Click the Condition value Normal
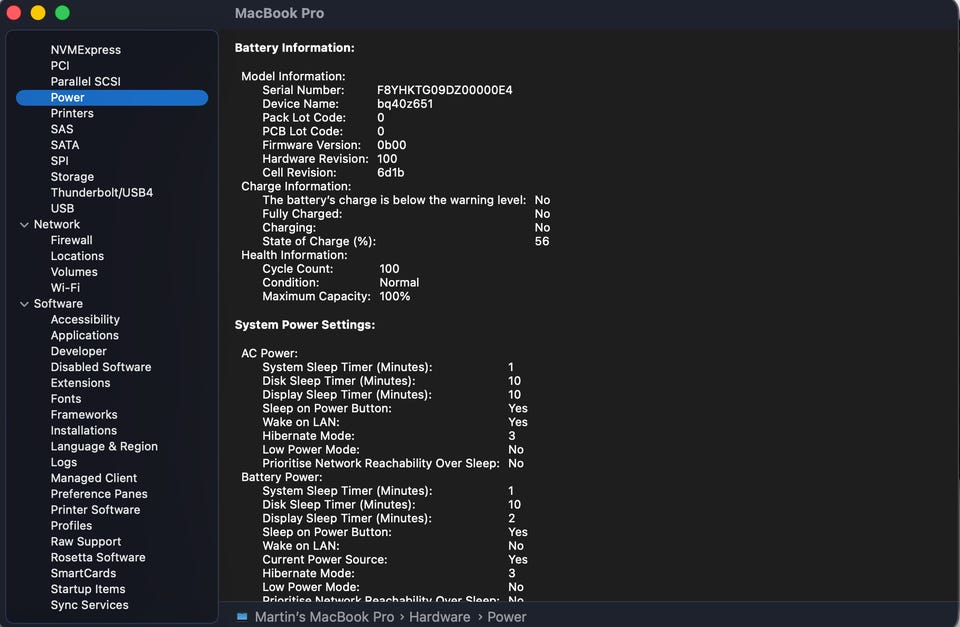Screen dimensions: 960x627 click(399, 283)
